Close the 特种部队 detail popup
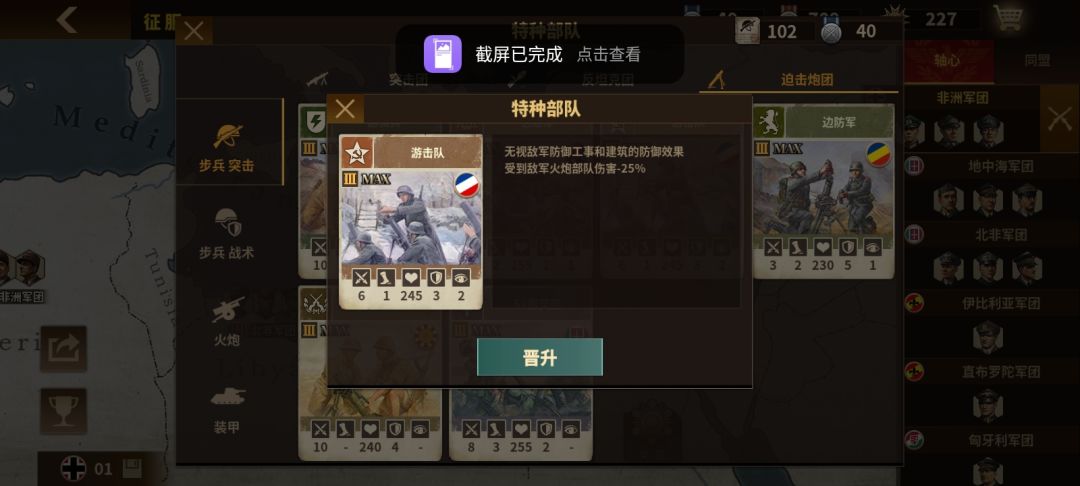 coord(345,109)
